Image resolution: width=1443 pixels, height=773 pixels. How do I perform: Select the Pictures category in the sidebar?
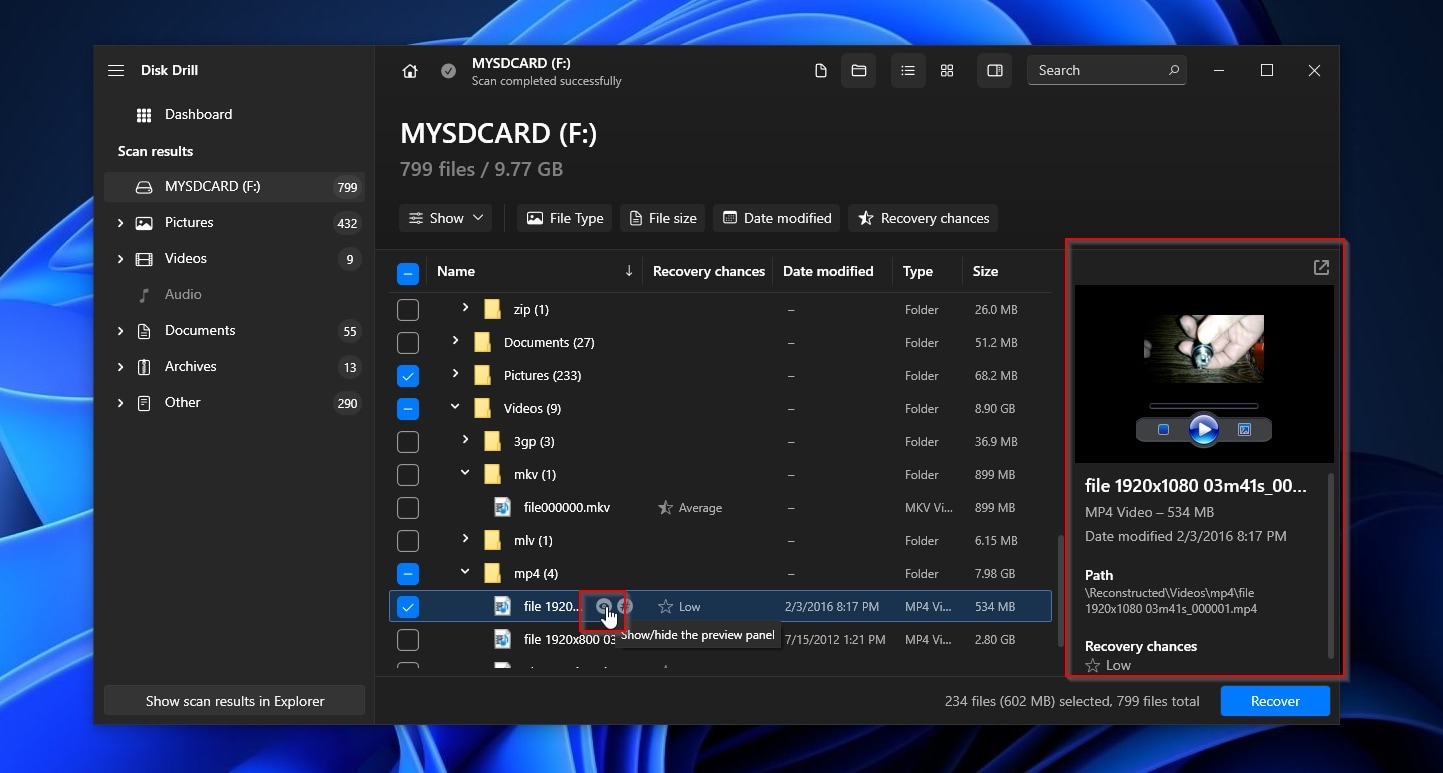coord(189,222)
